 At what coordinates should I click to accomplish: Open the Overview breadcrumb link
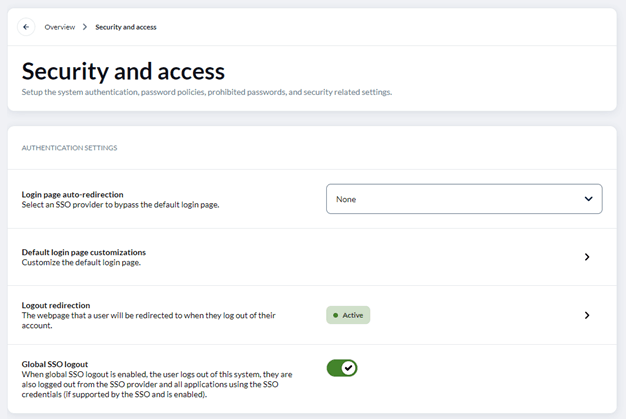click(x=60, y=27)
